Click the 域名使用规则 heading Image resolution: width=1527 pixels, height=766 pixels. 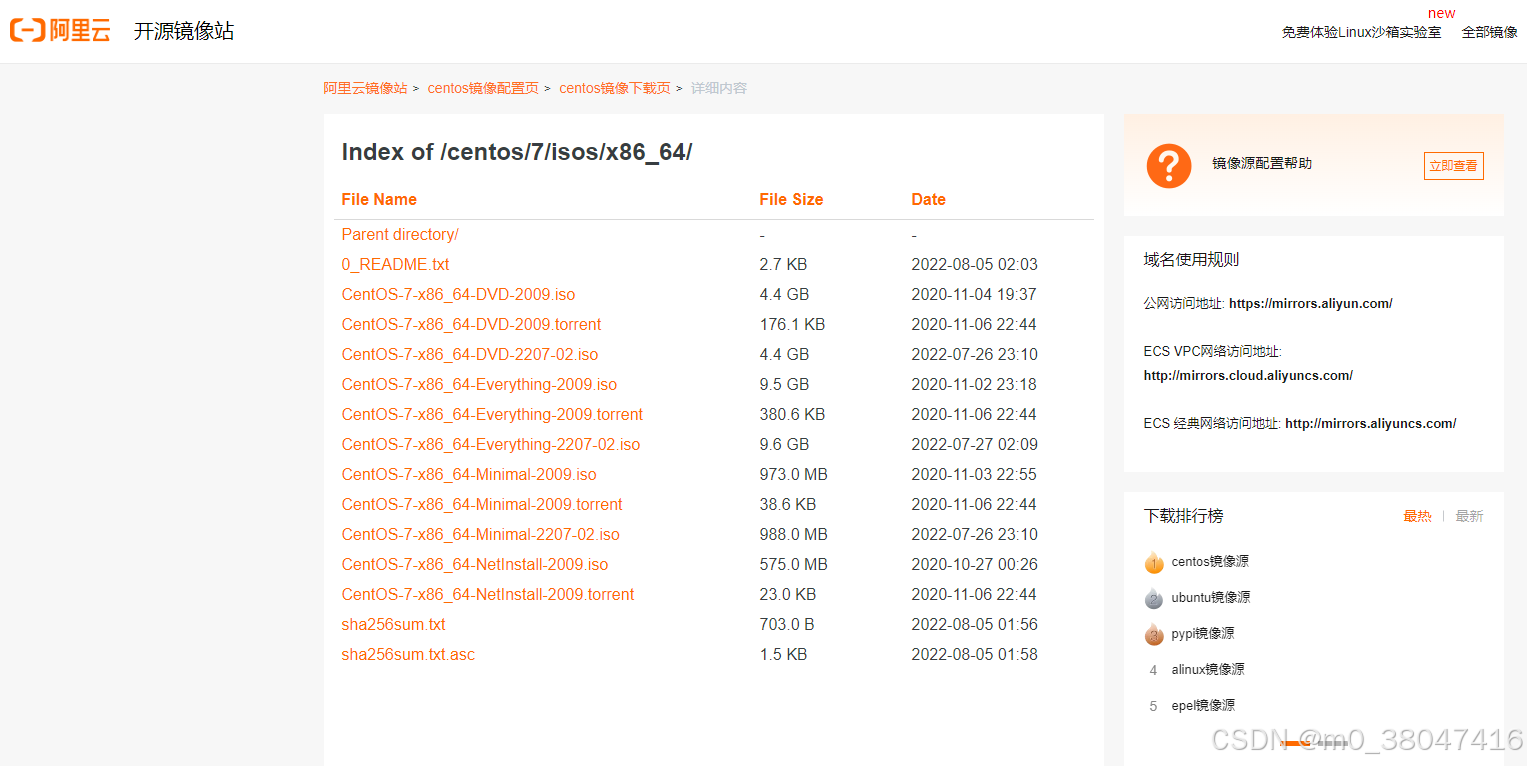[1191, 259]
